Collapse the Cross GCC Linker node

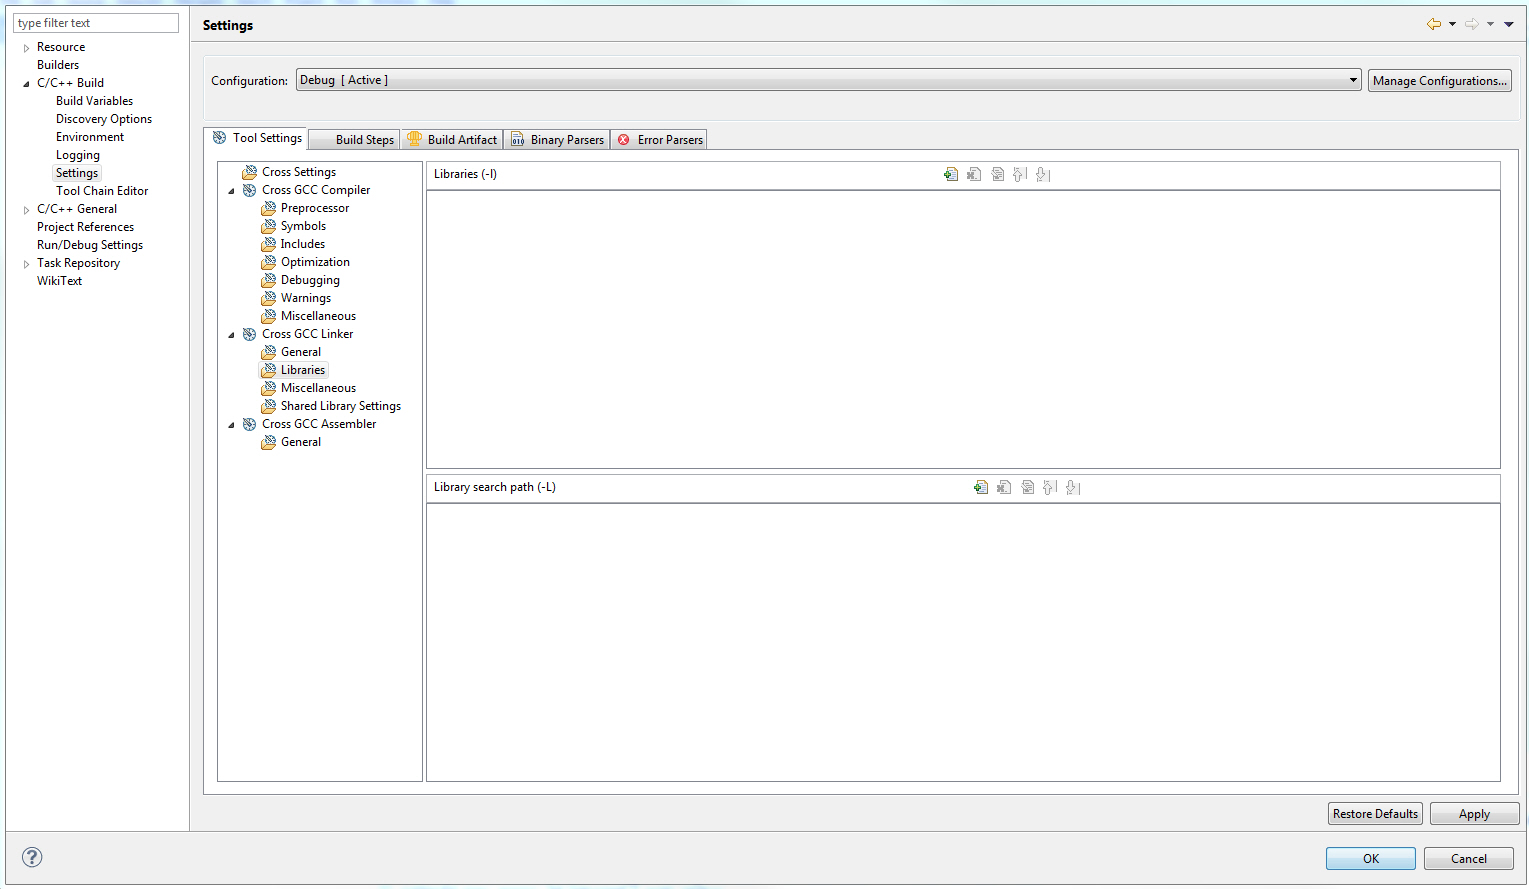coord(231,335)
